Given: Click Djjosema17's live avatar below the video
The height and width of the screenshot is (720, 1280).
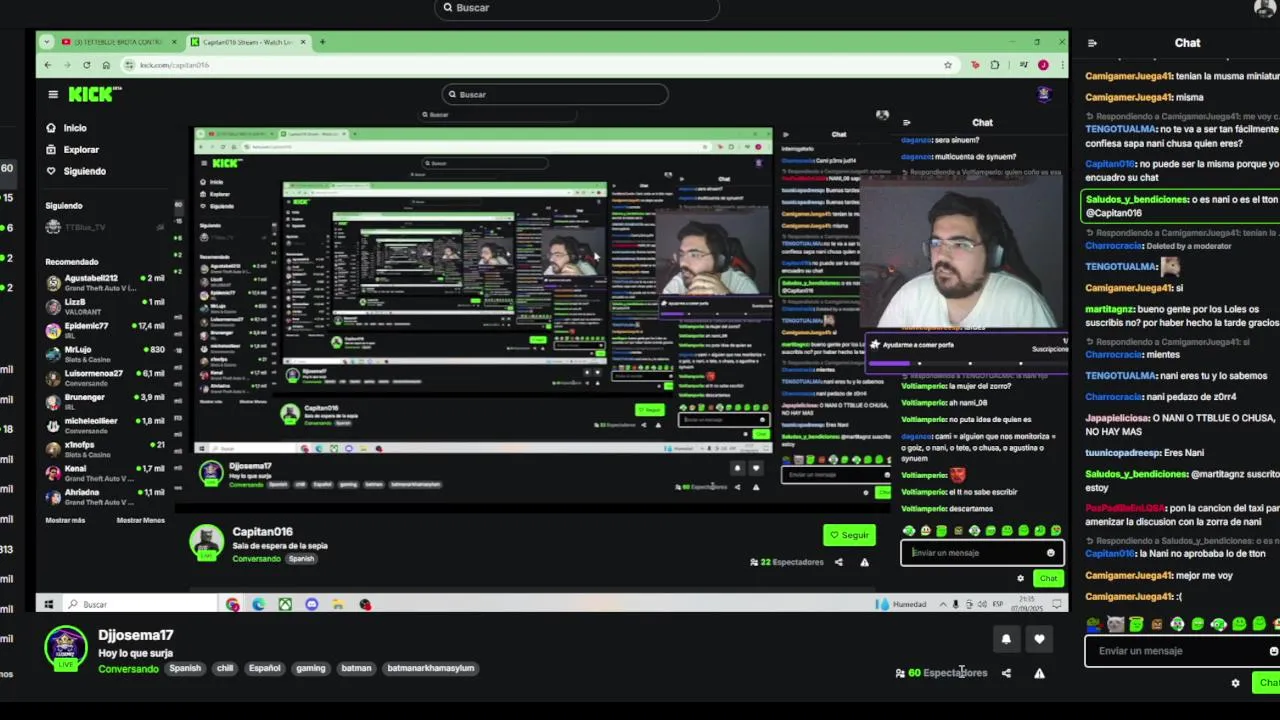Looking at the screenshot, I should 66,649.
